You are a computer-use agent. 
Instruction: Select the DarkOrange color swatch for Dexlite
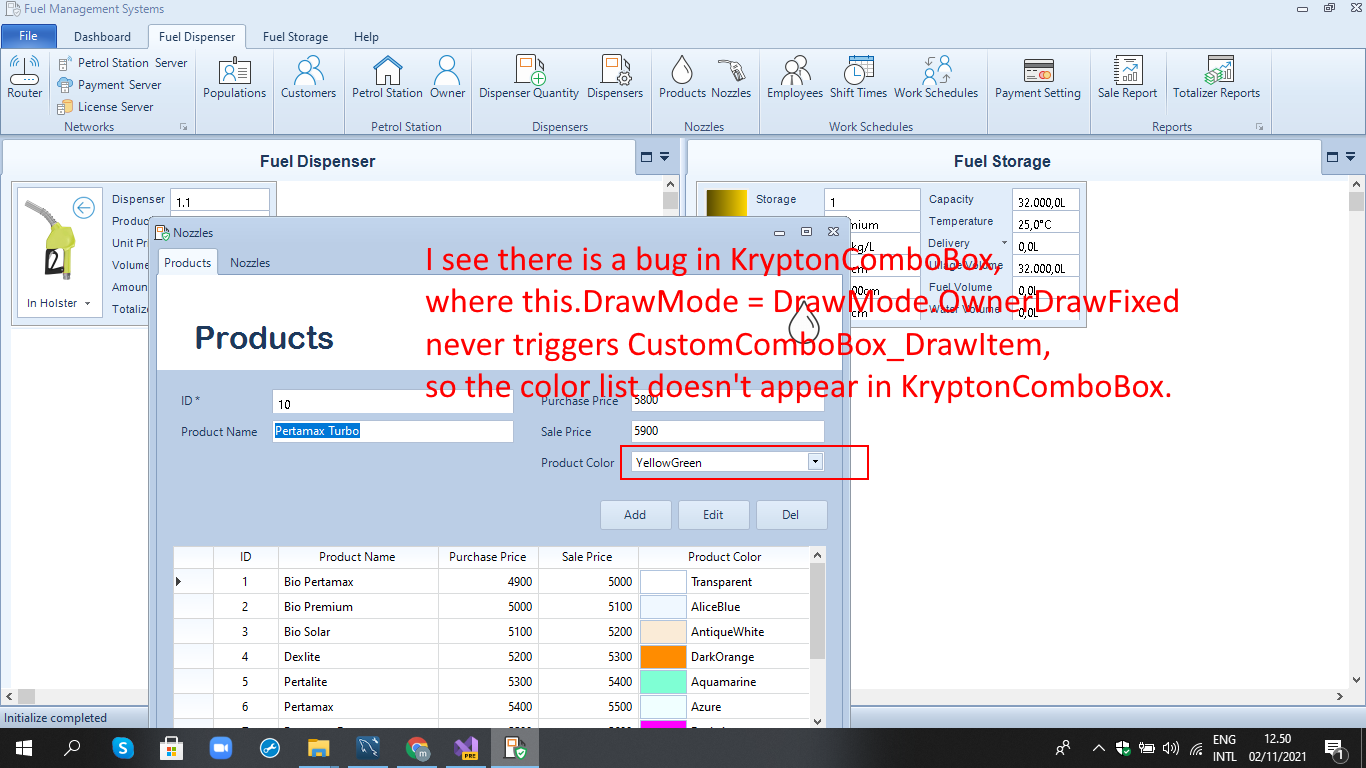(657, 656)
